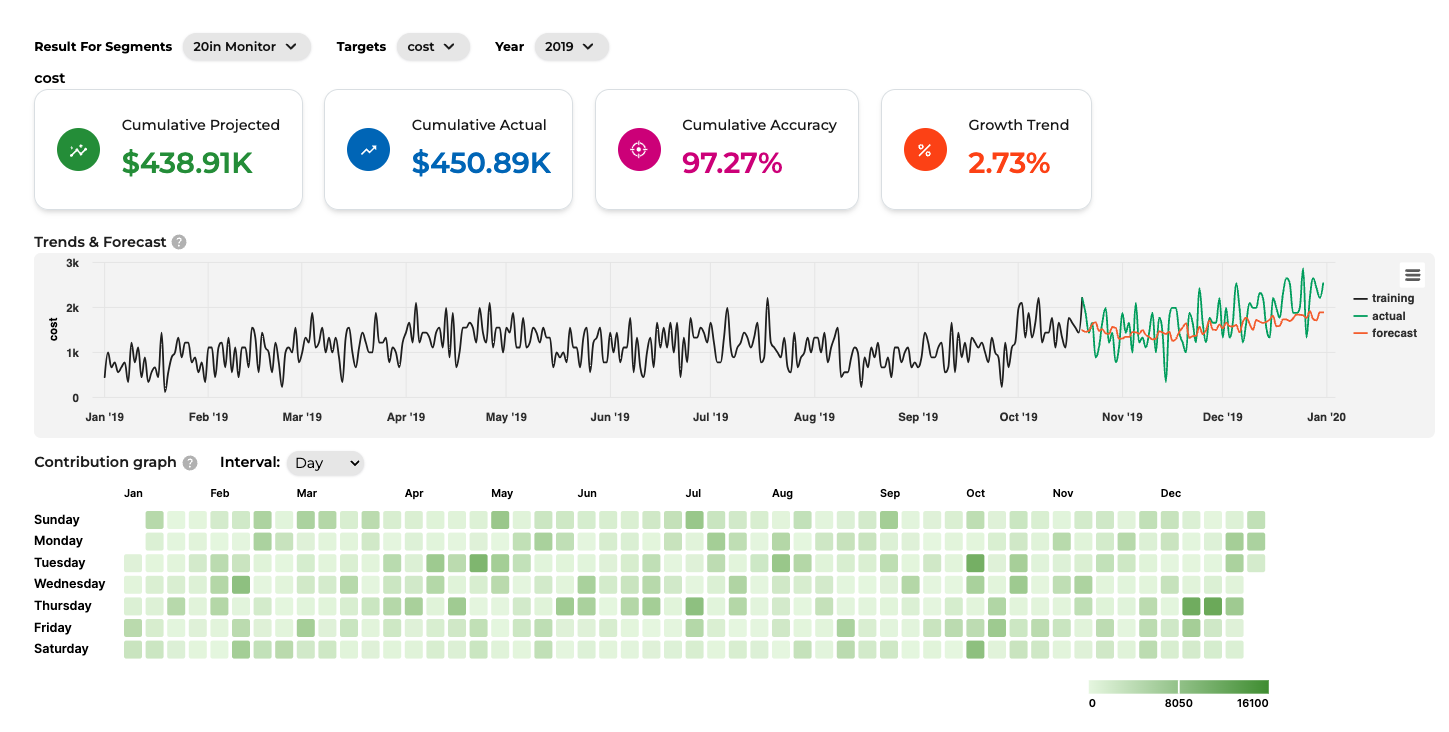Click the blue Cumulative Actual trend icon
The image size is (1449, 732).
368,150
